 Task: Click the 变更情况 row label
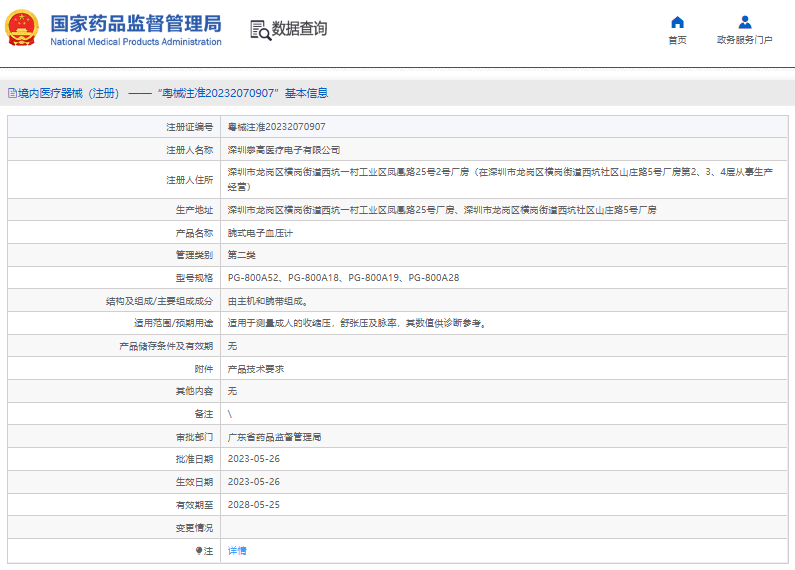194,528
